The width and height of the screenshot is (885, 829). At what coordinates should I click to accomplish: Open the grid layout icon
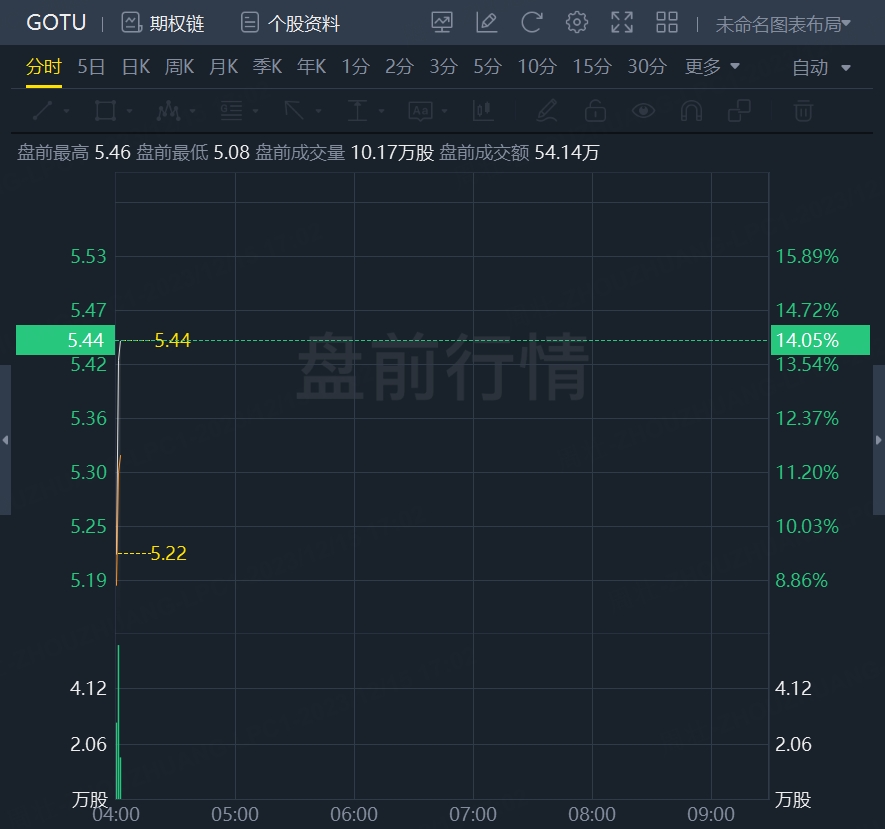pyautogui.click(x=667, y=23)
